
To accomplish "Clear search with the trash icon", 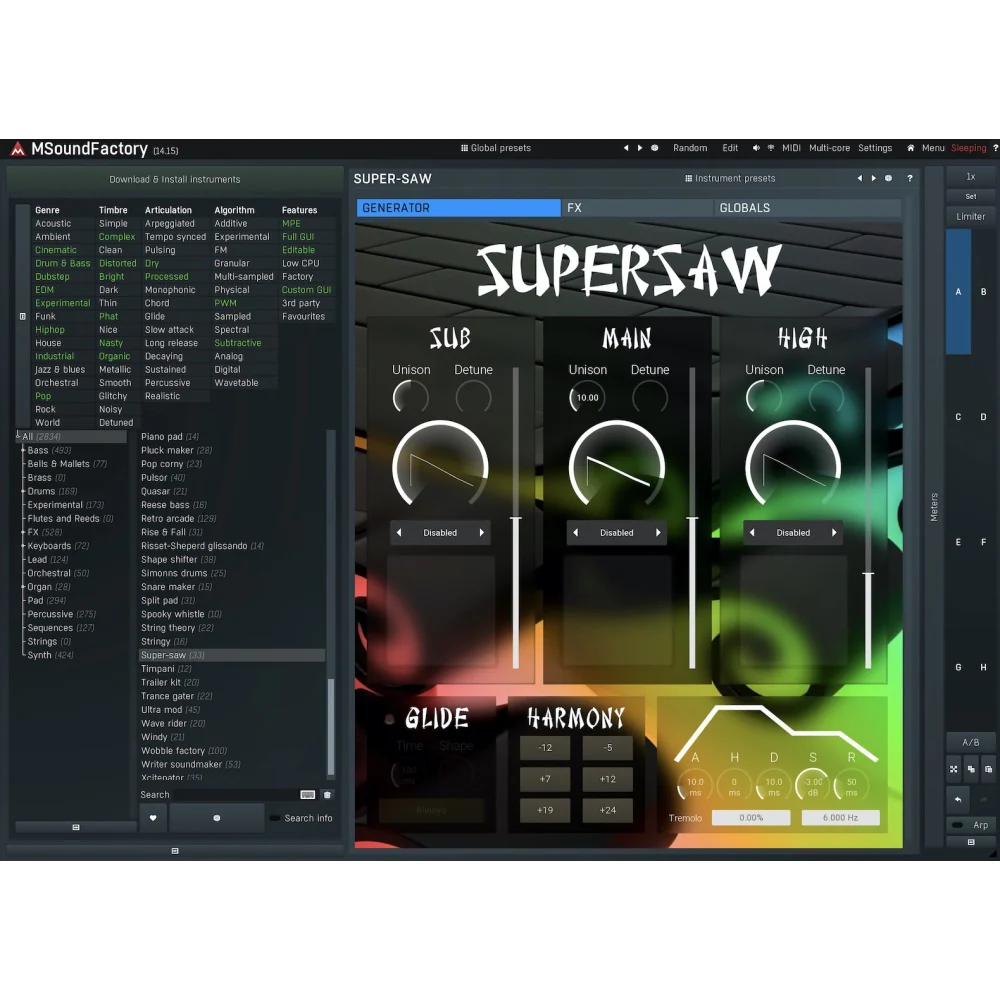I will coord(327,795).
